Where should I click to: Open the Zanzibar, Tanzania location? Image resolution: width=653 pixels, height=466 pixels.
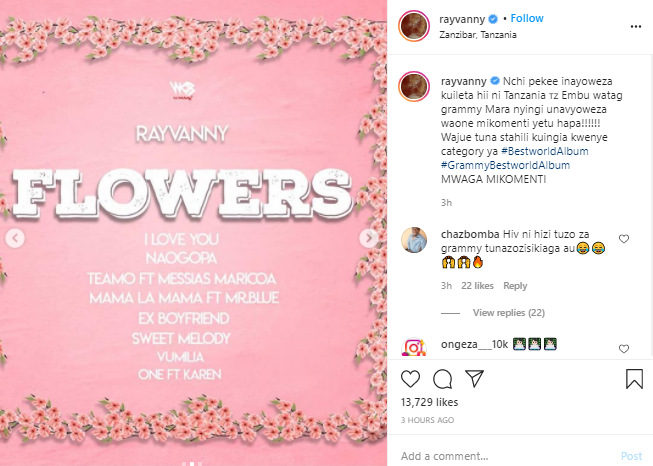click(478, 35)
